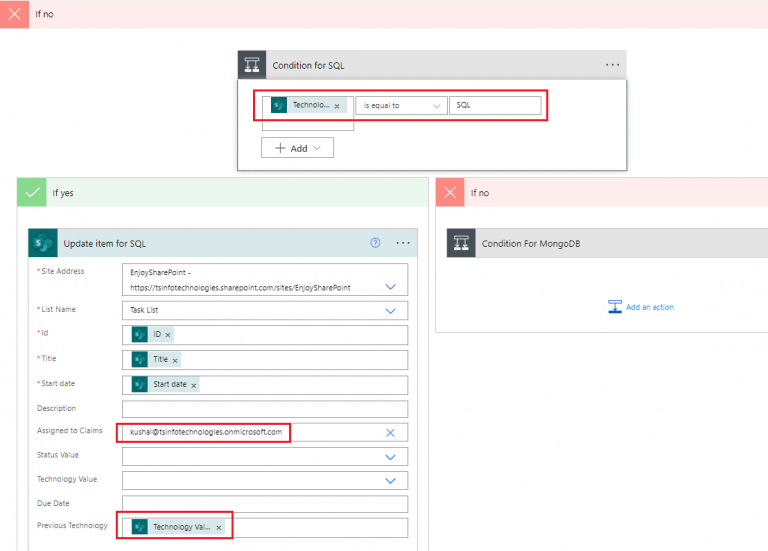
Task: Expand the Technology Value dropdown
Action: click(390, 481)
